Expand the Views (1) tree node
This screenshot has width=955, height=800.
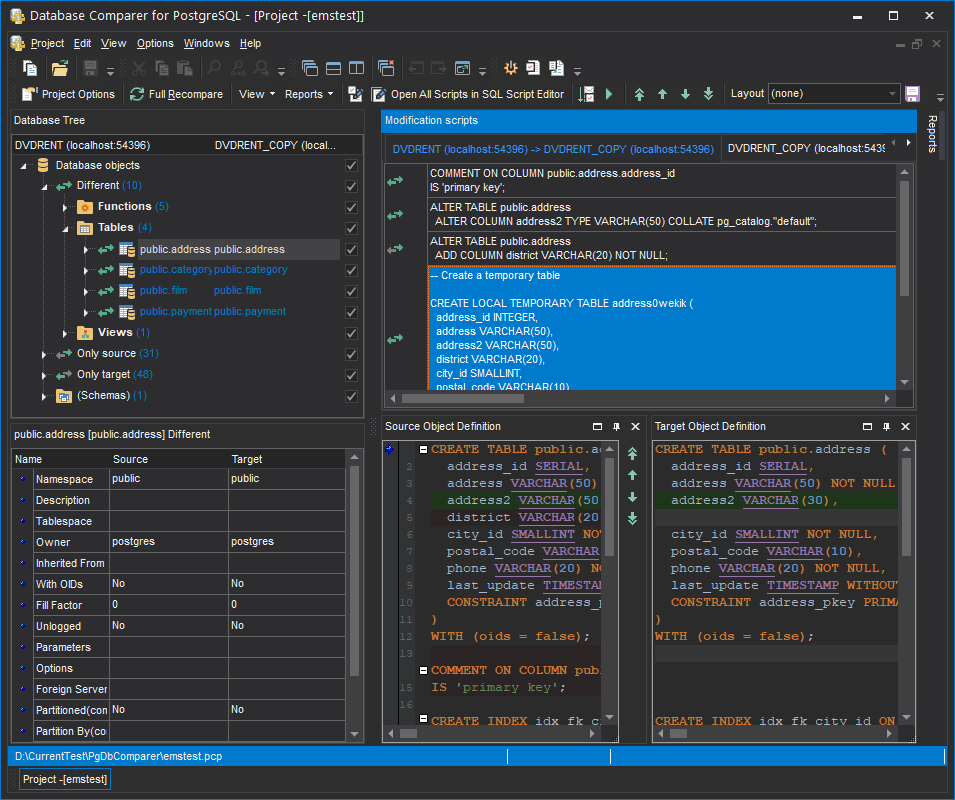[65, 334]
